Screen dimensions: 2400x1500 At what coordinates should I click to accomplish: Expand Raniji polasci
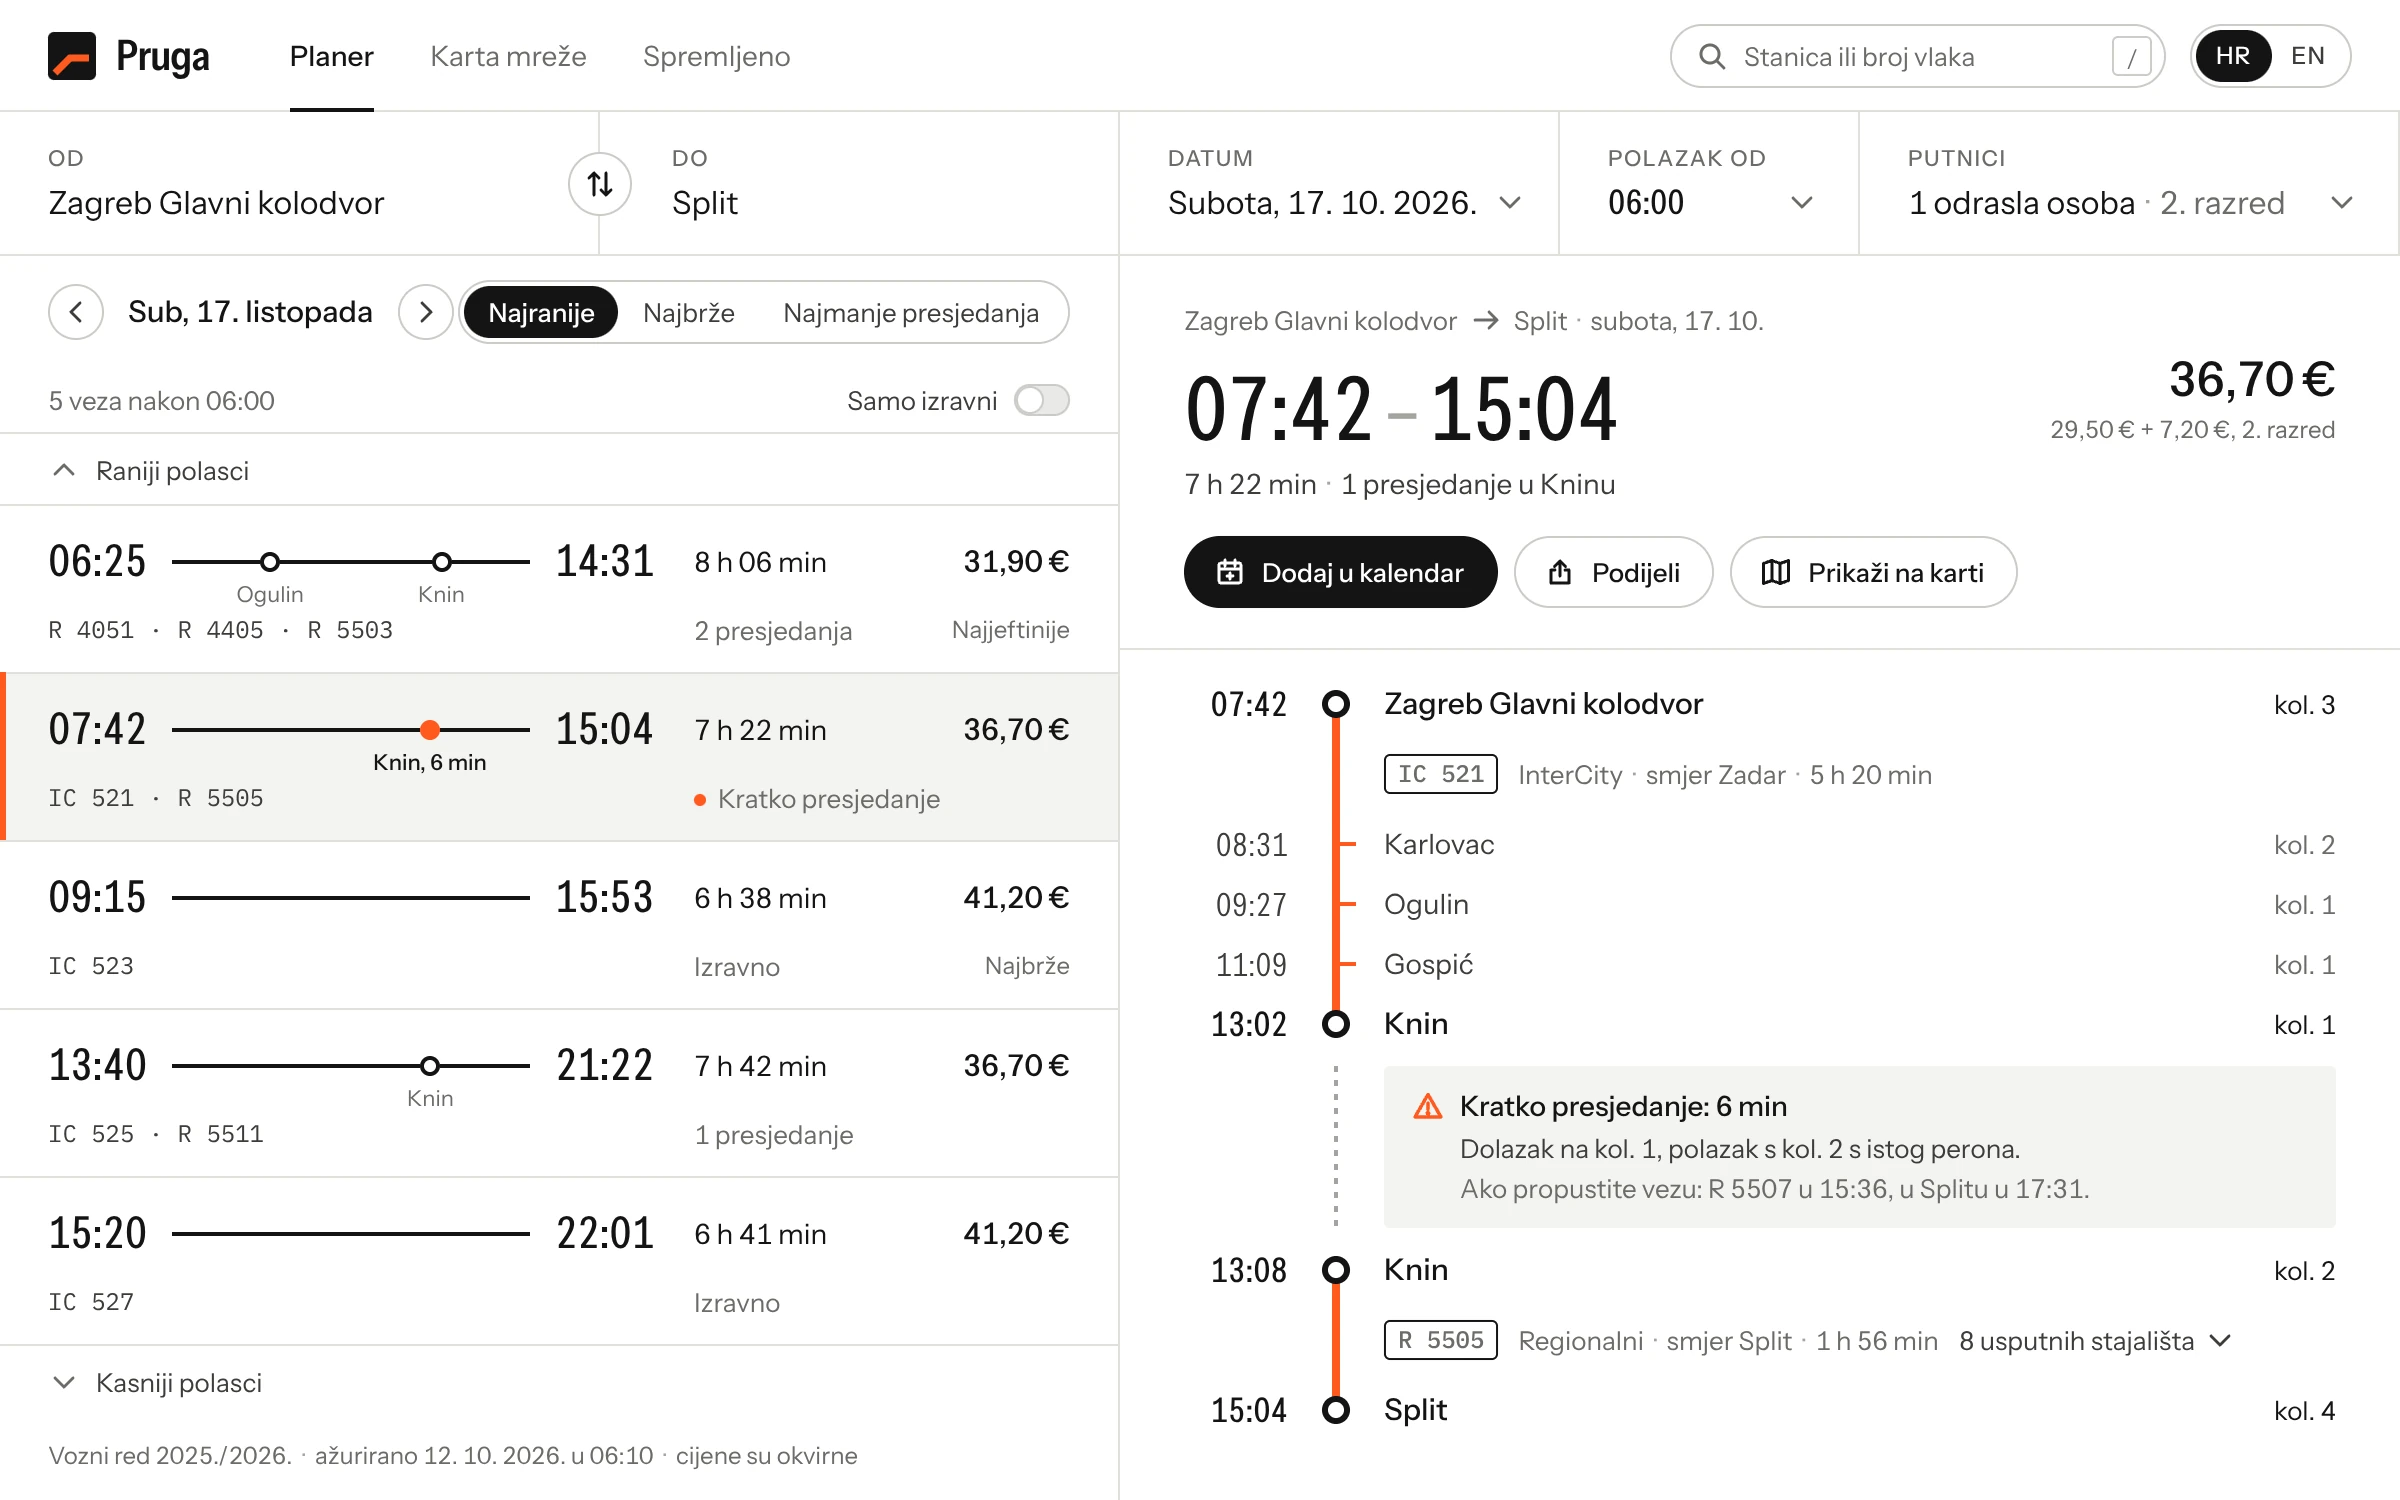pos(559,470)
